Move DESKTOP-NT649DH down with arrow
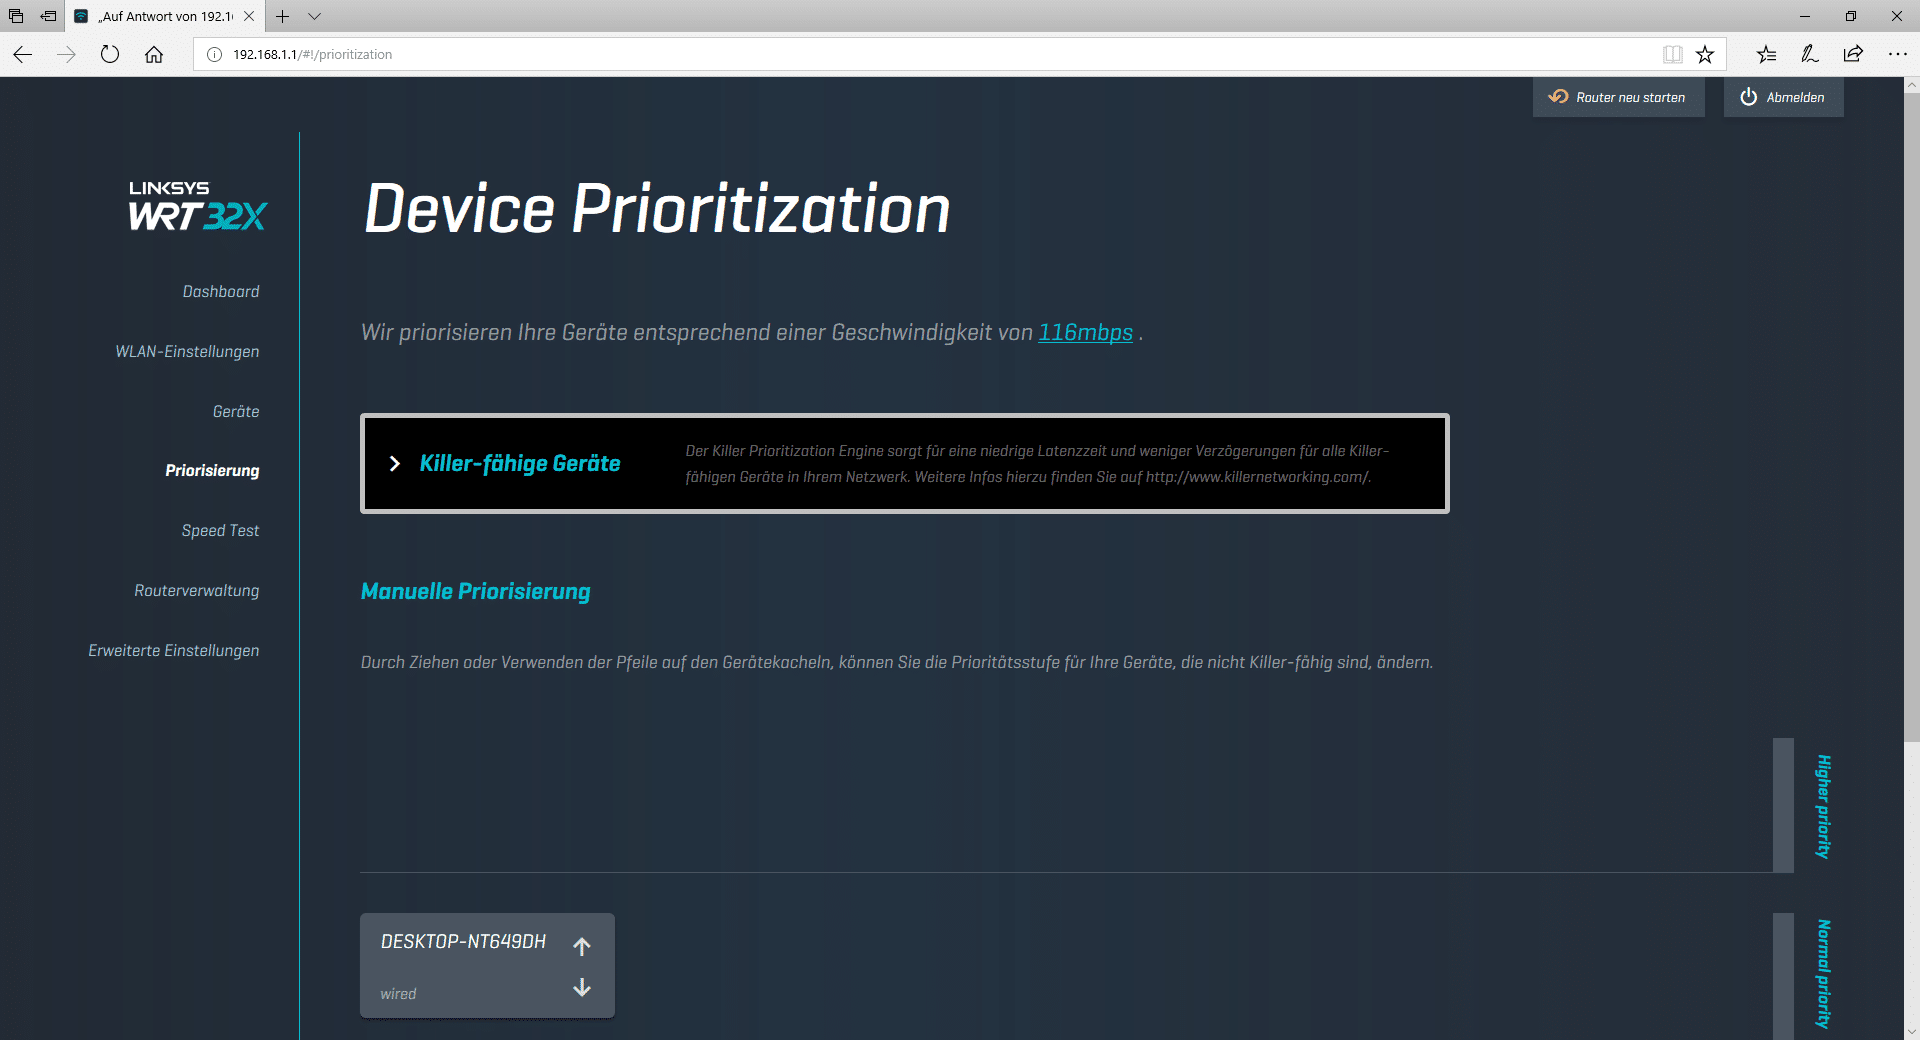The width and height of the screenshot is (1920, 1040). [582, 988]
